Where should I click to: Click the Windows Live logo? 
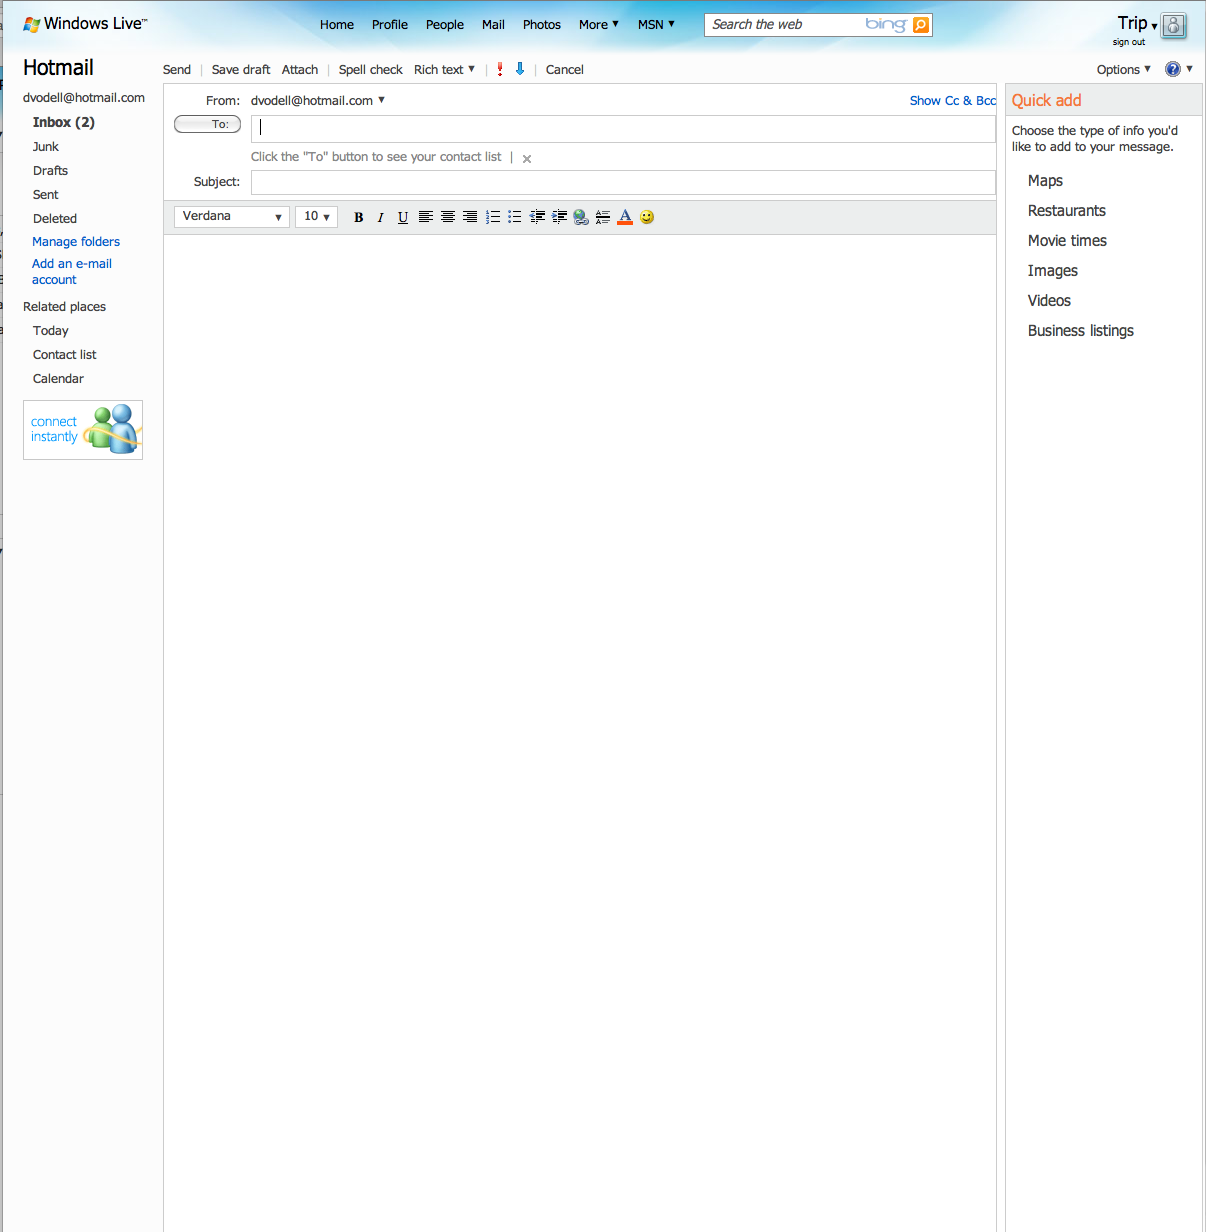click(x=85, y=24)
